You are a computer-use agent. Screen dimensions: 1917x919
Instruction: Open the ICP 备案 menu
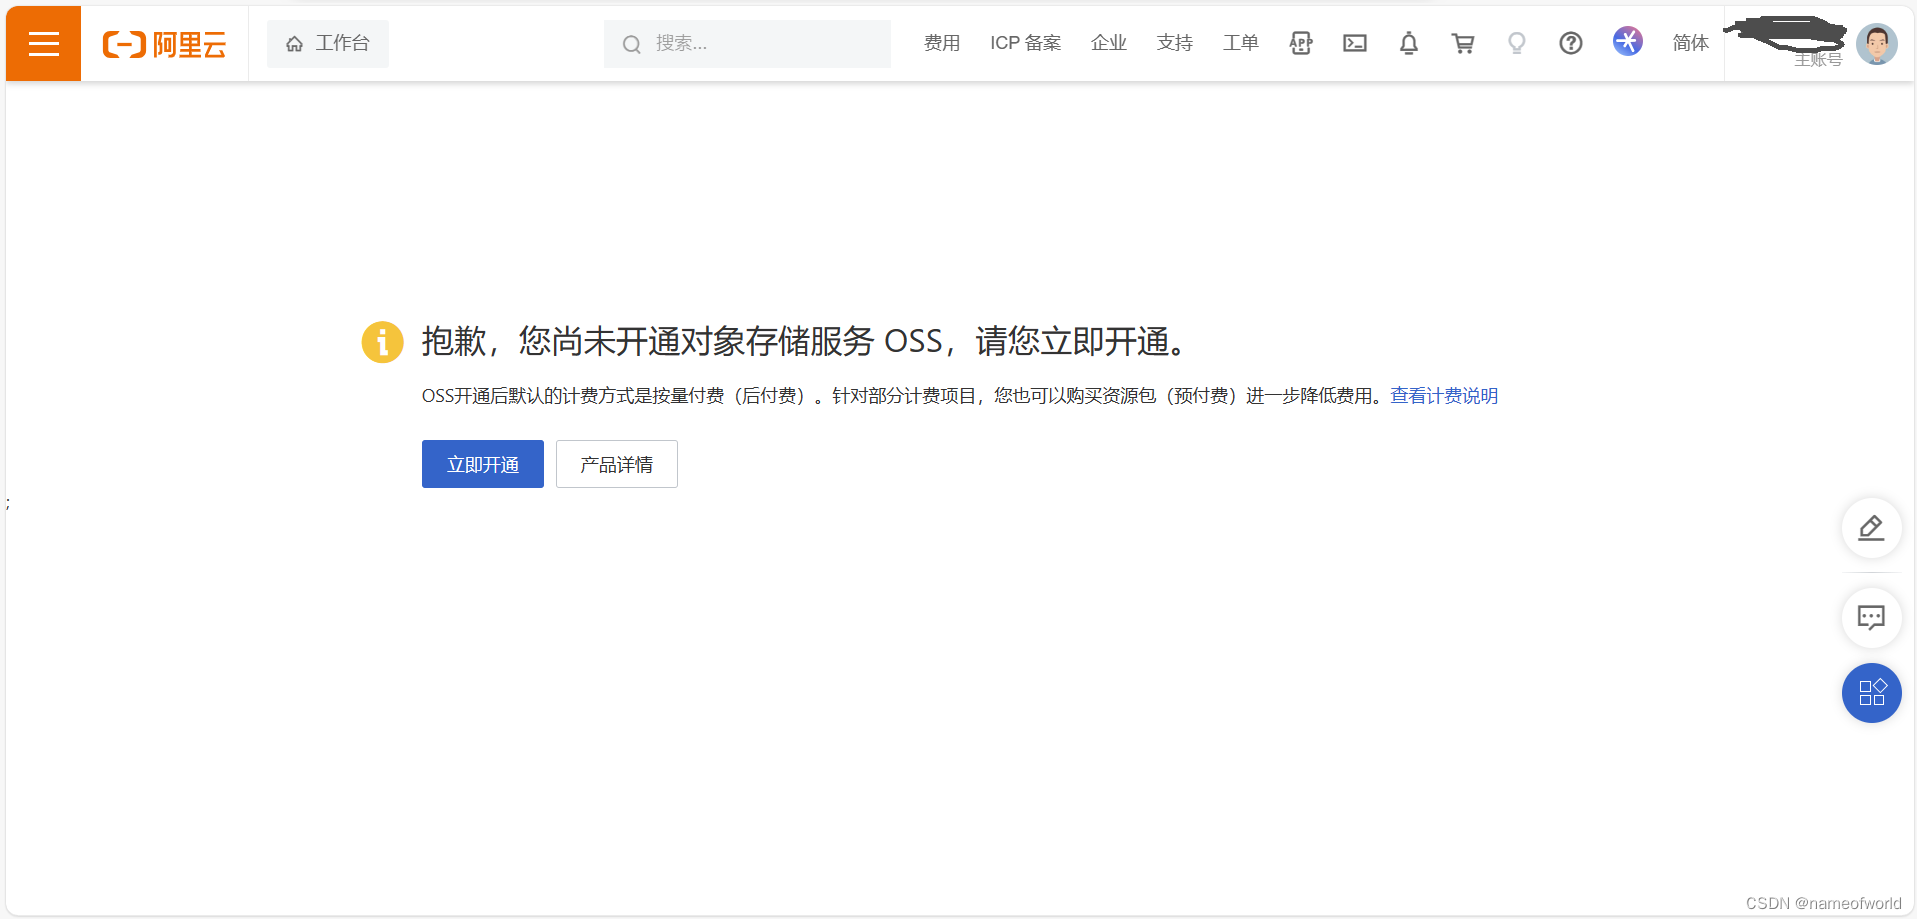pos(1026,43)
